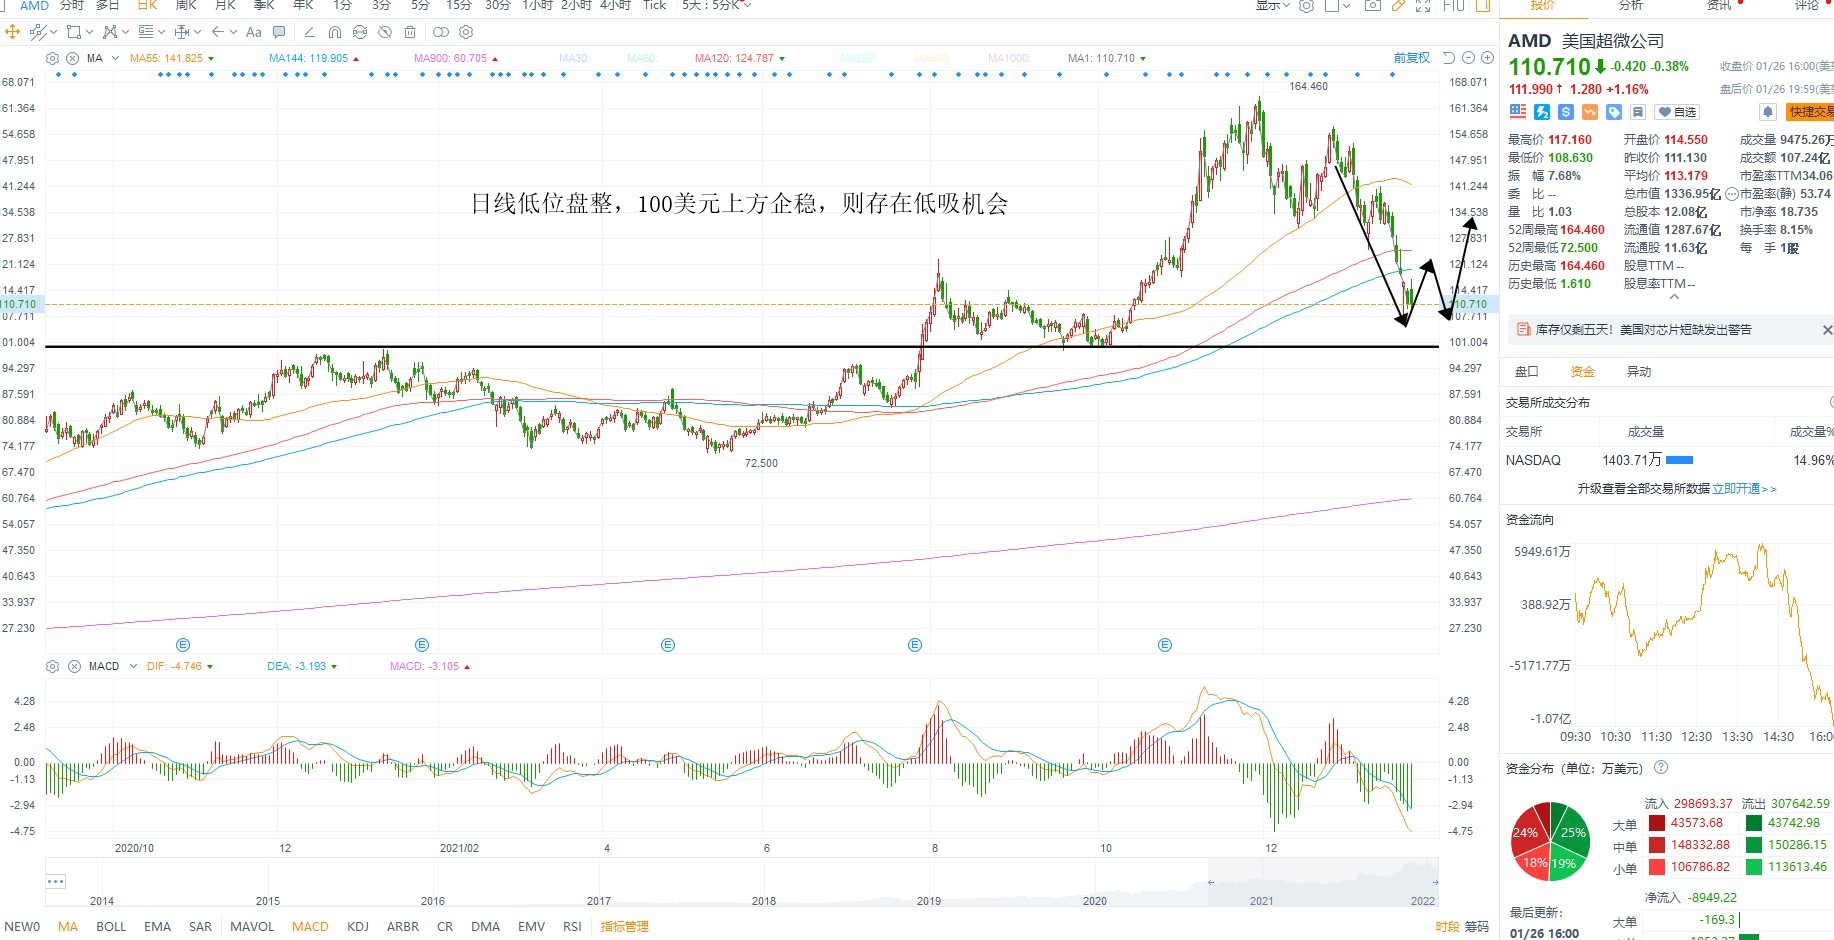
Task: Switch to 周K weekly chart period
Action: click(x=186, y=5)
